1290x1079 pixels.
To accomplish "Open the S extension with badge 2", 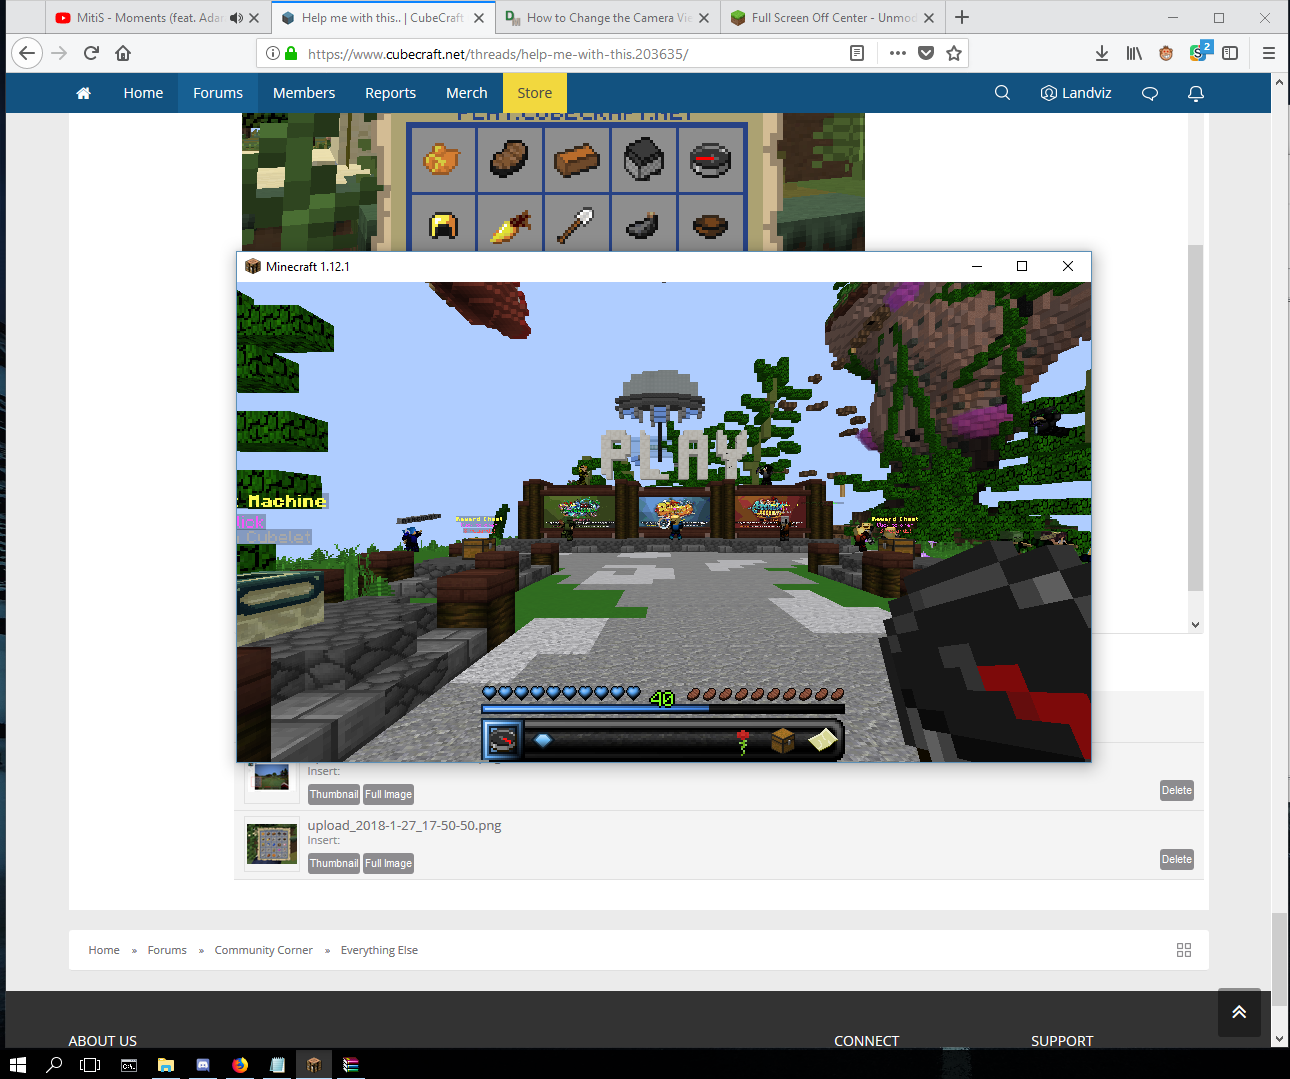I will coord(1199,52).
